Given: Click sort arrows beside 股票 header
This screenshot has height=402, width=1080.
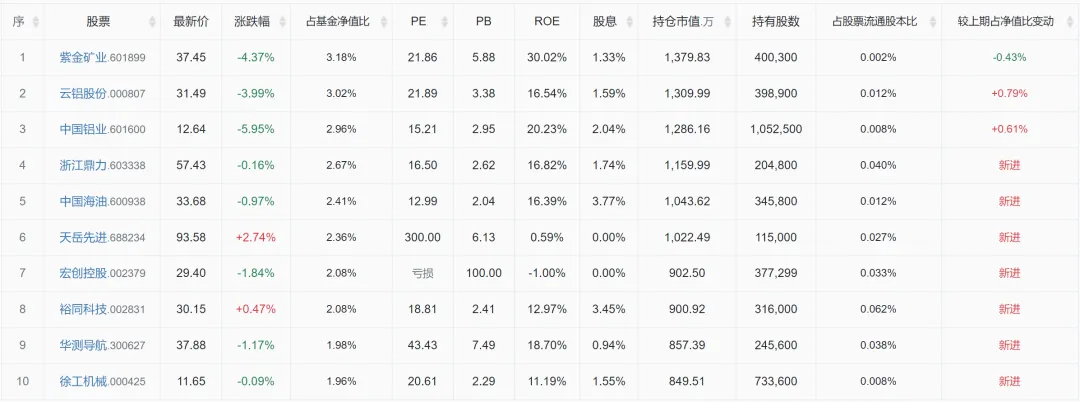Looking at the screenshot, I should pos(152,22).
